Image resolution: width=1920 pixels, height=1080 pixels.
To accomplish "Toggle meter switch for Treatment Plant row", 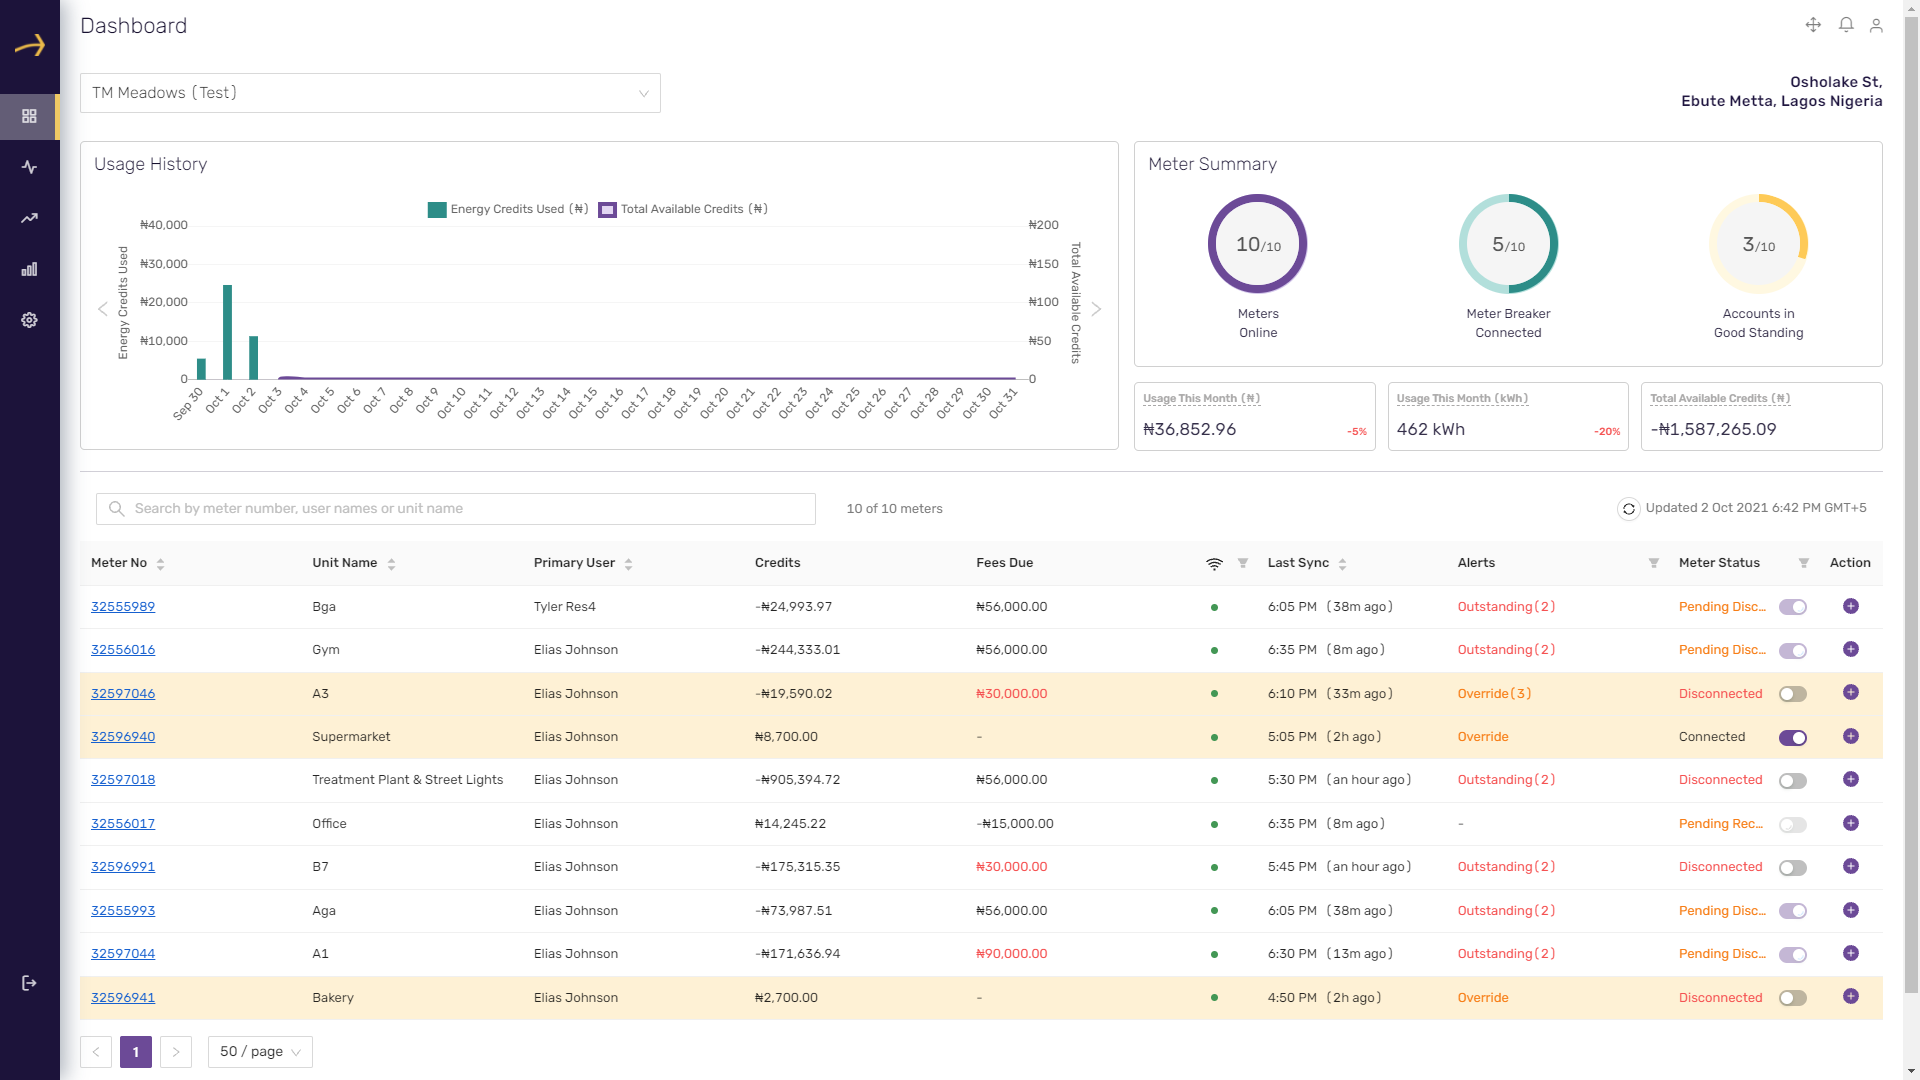I will pyautogui.click(x=1793, y=781).
